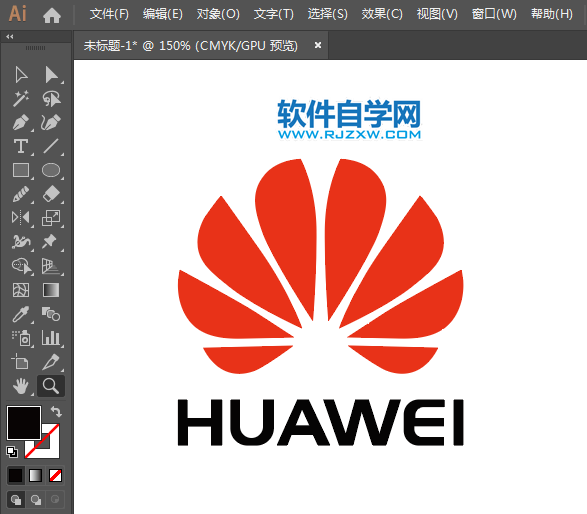Select the Line Segment tool
This screenshot has width=587, height=514.
(51, 146)
